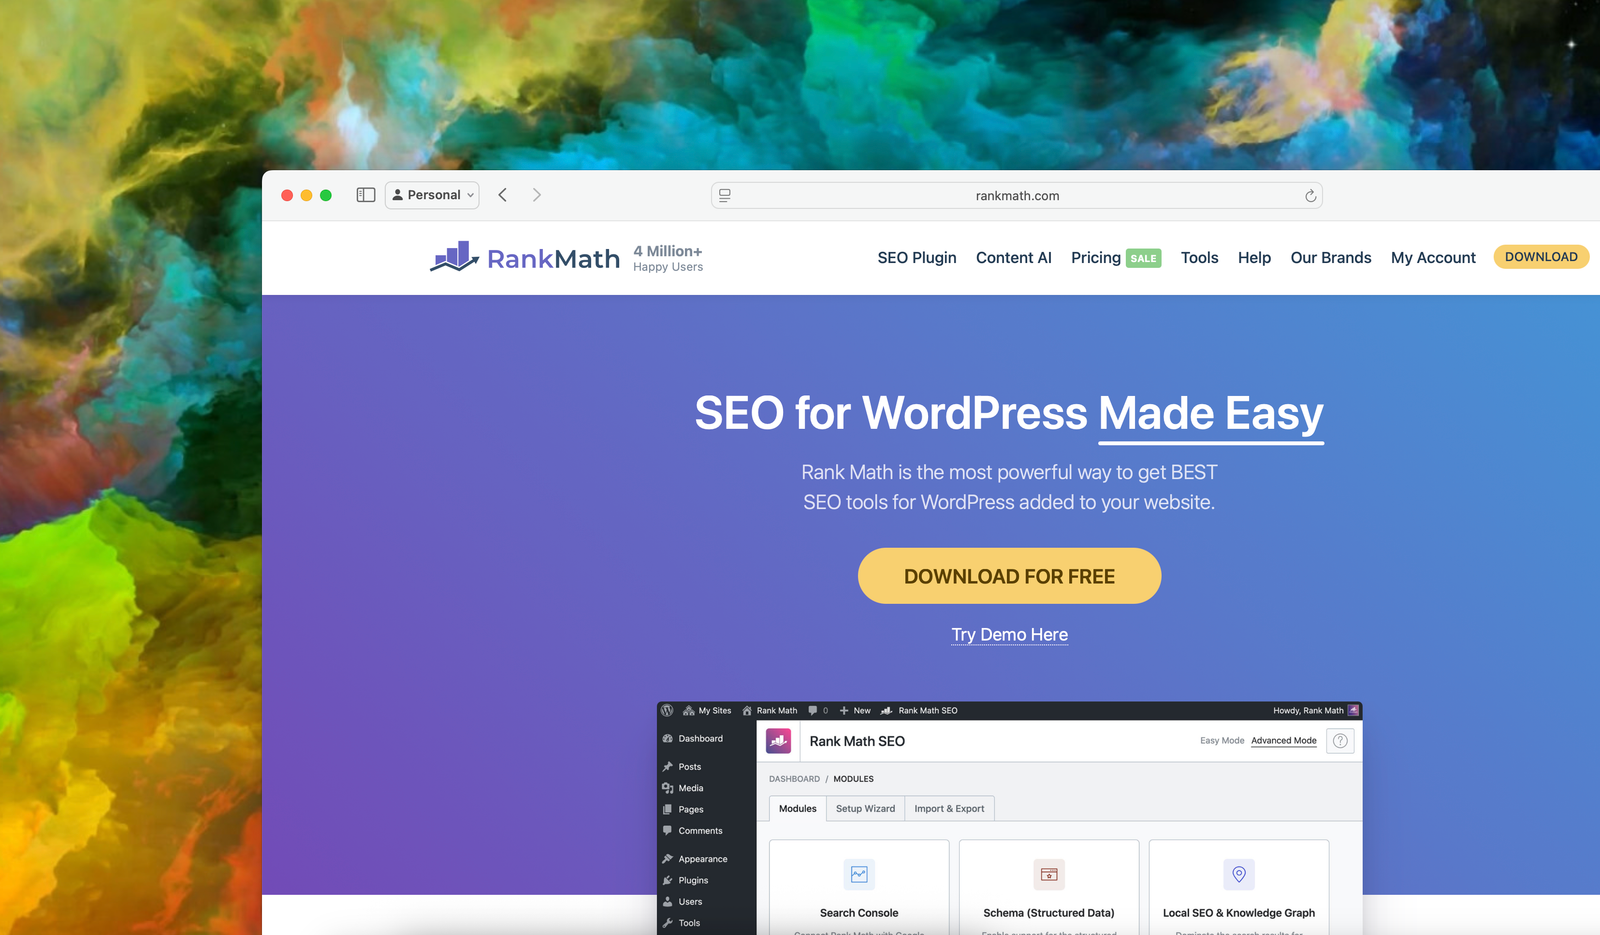The image size is (1600, 935).
Task: Open the Tools menu item
Action: 1199,258
